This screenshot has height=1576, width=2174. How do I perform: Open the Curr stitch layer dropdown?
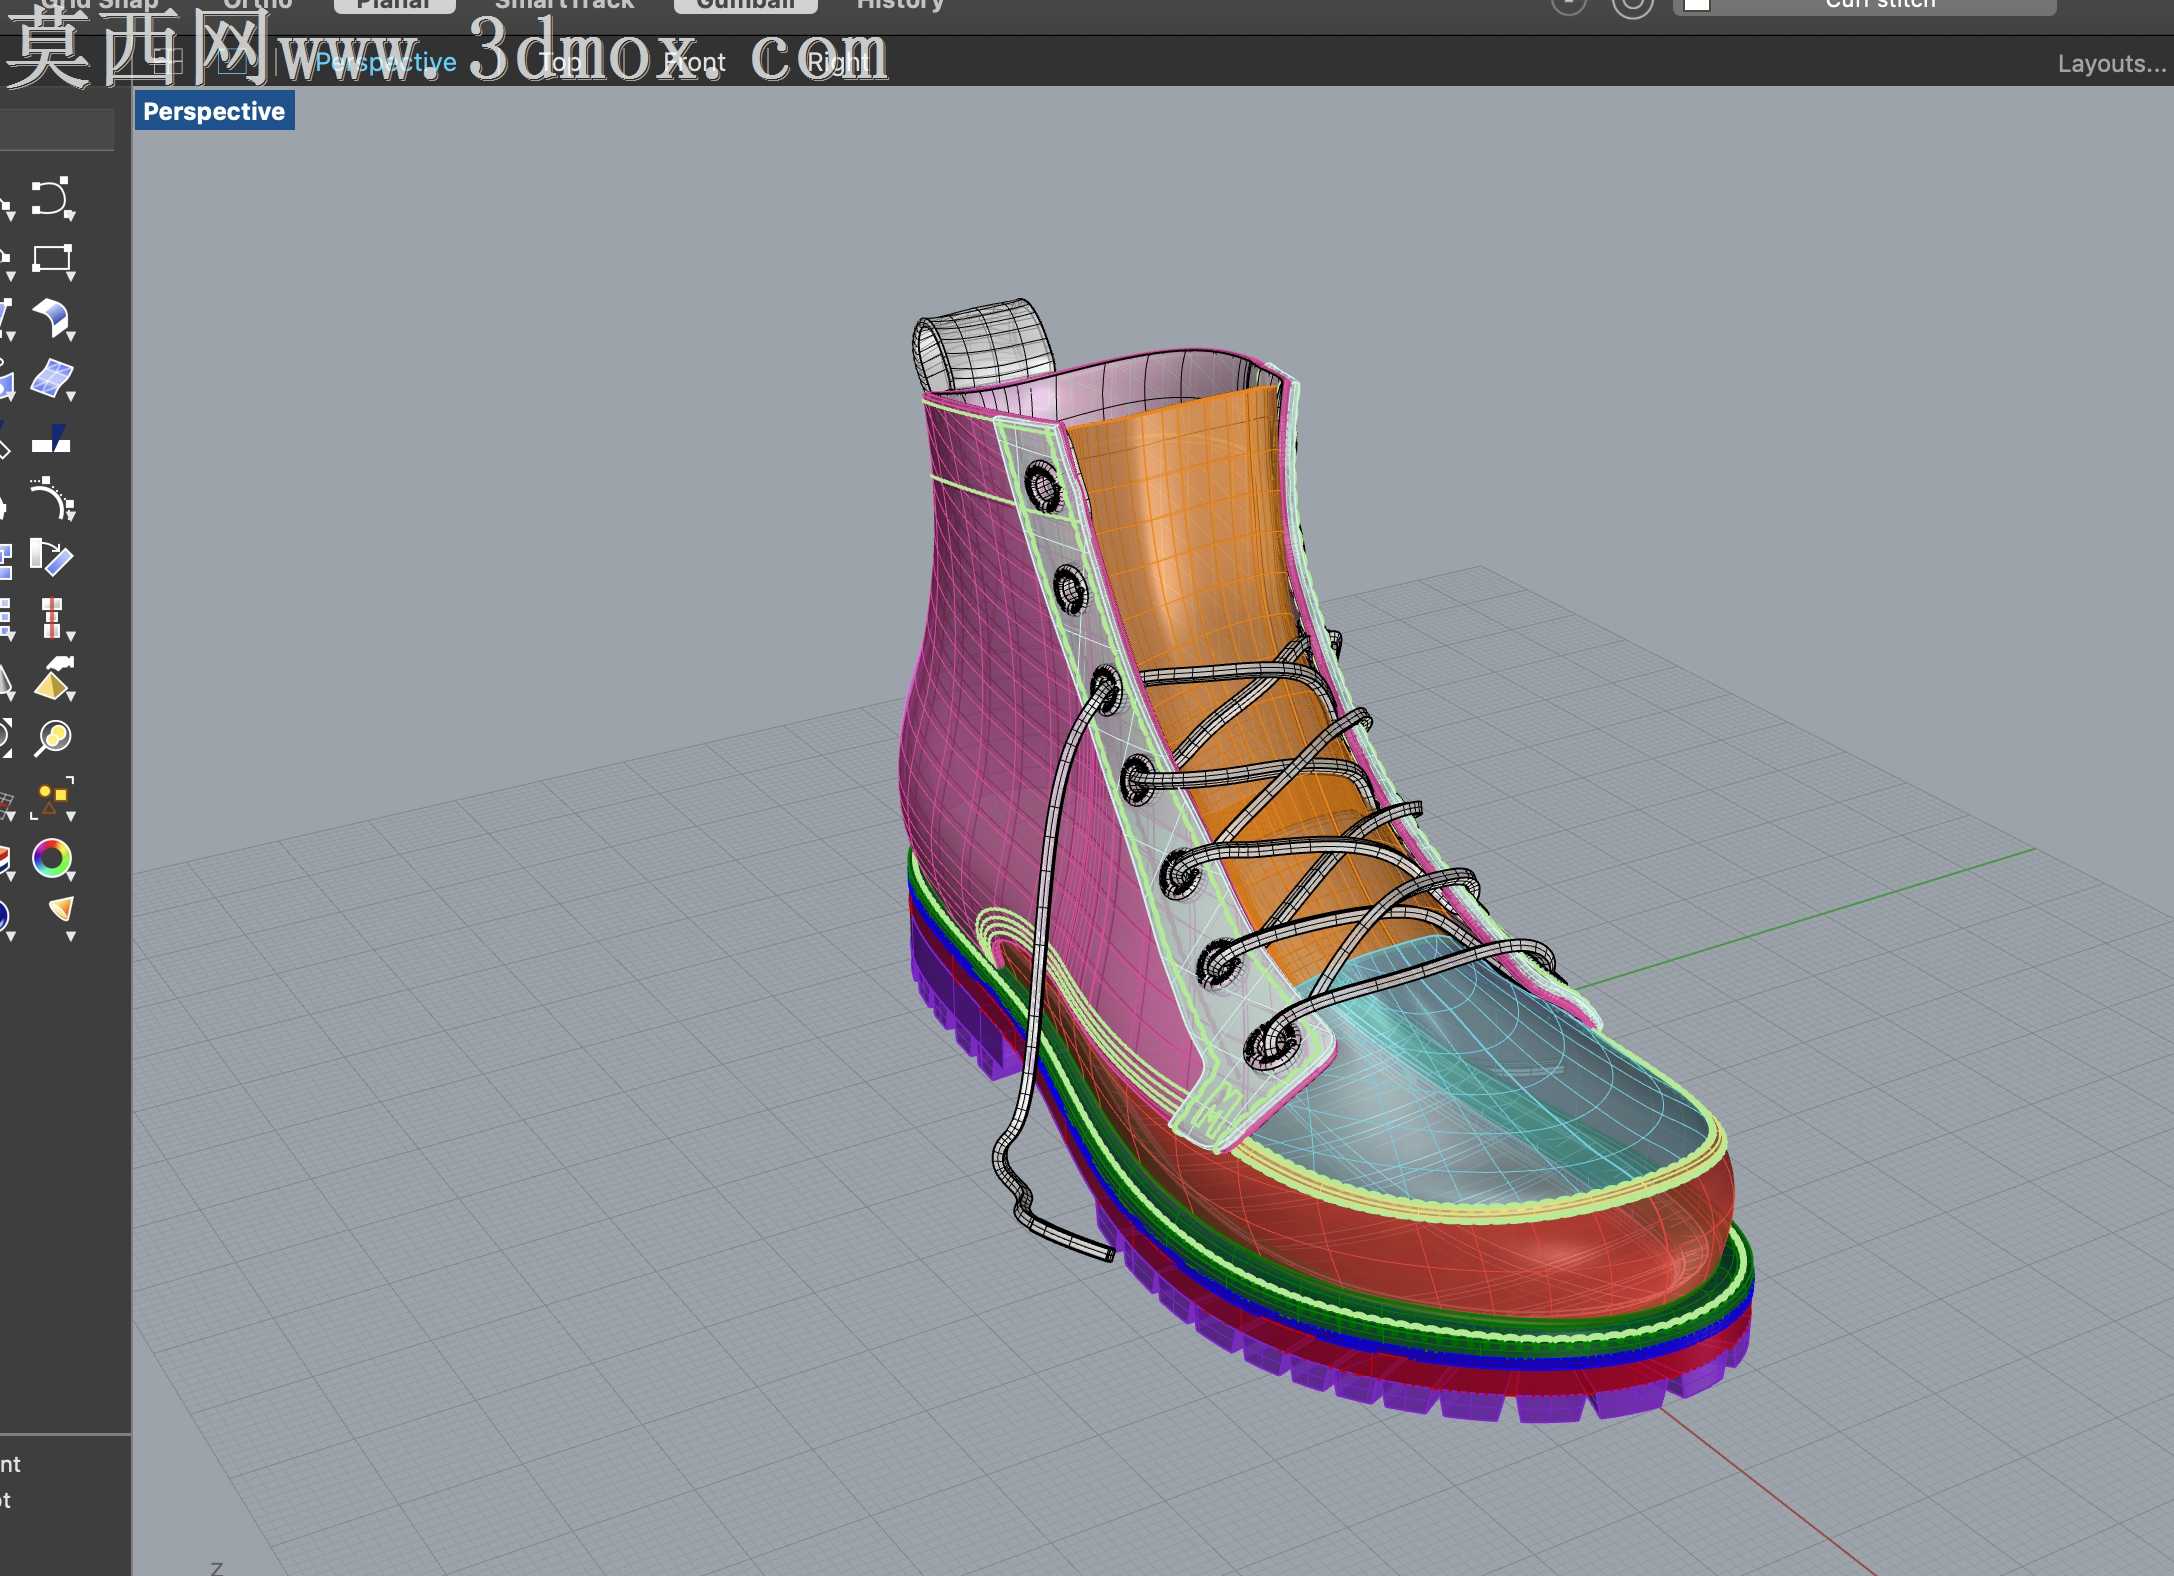[x=1865, y=6]
